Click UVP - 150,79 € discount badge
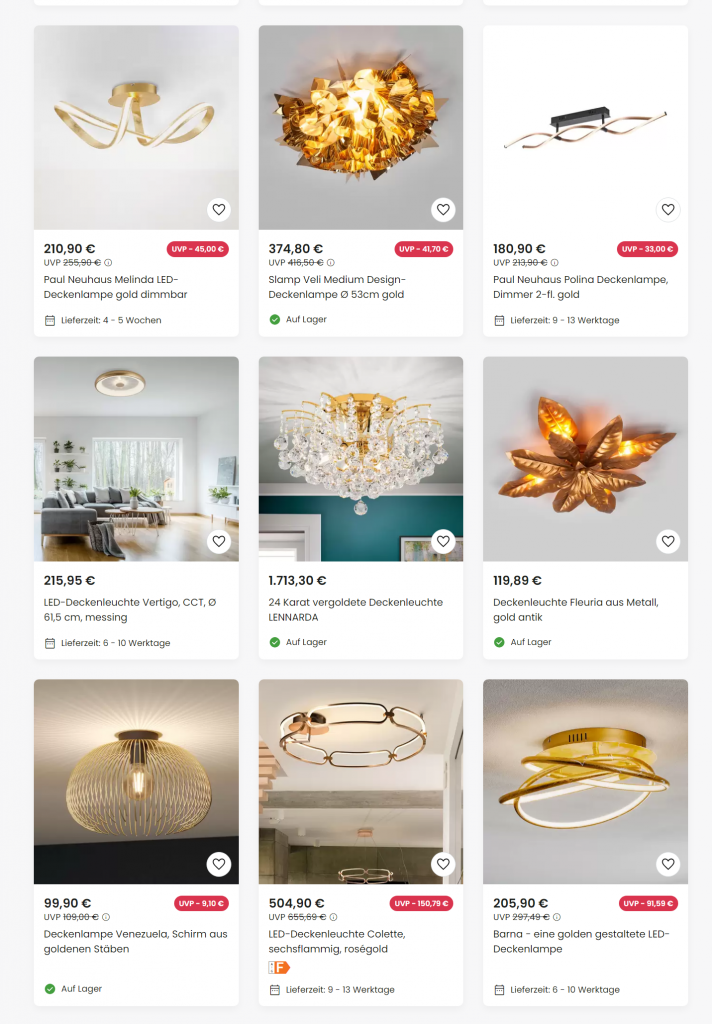 point(421,904)
